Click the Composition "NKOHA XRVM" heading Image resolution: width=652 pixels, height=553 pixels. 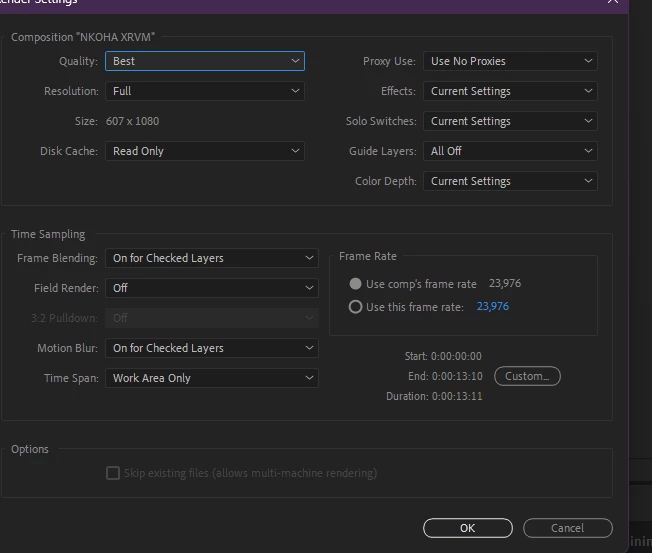tap(83, 37)
